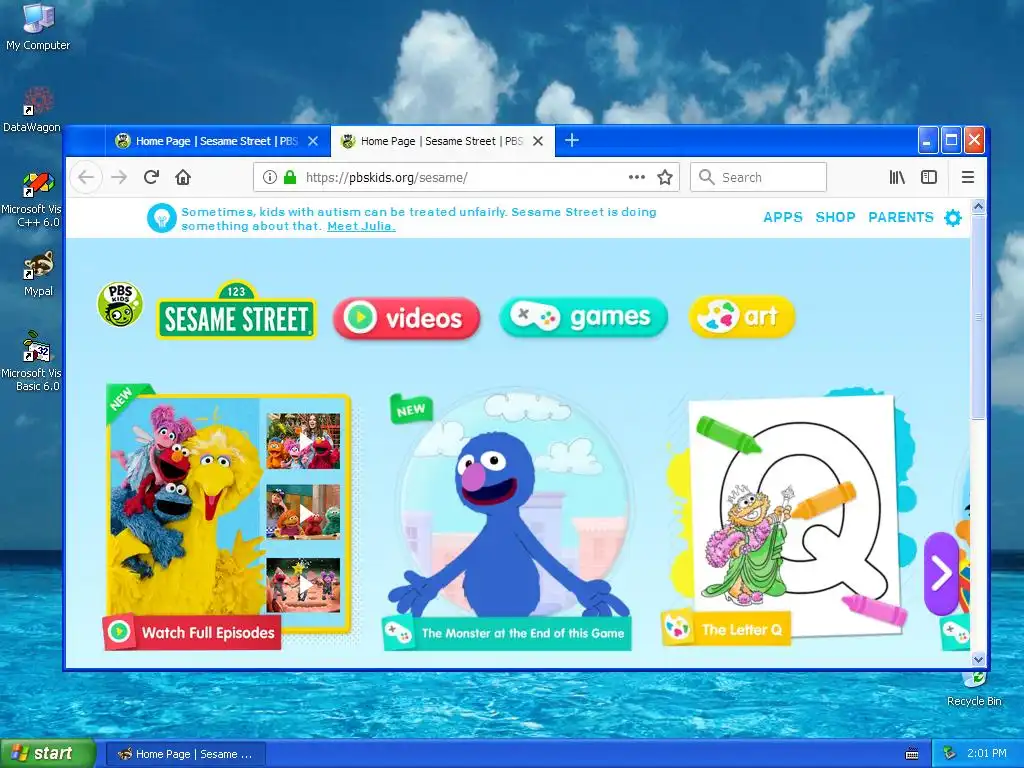This screenshot has width=1024, height=768.
Task: Select Mypal desktop shortcut
Action: [38, 274]
